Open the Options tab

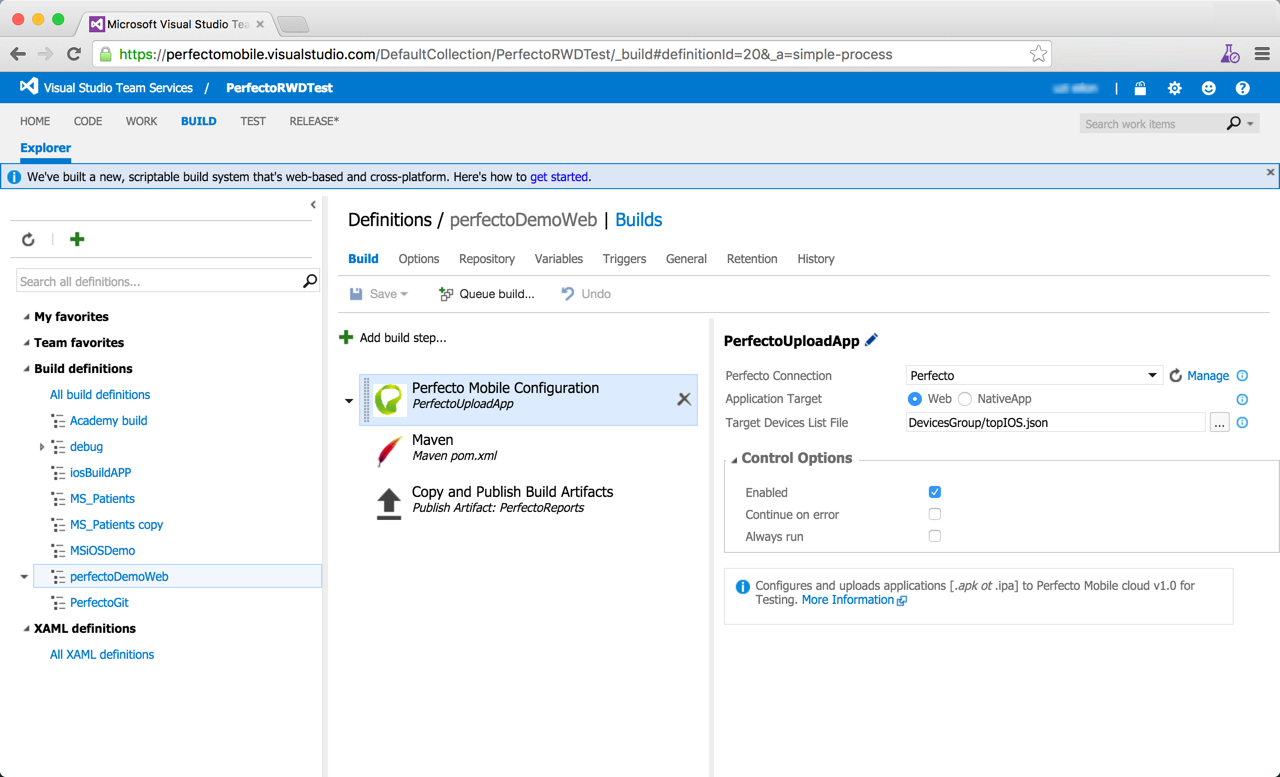click(x=419, y=259)
